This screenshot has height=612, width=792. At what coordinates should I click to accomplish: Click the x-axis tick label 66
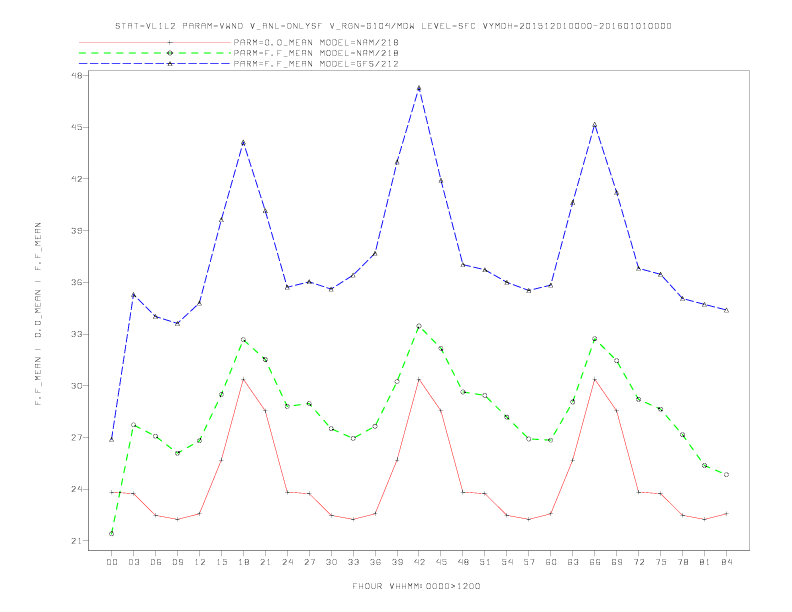(595, 562)
